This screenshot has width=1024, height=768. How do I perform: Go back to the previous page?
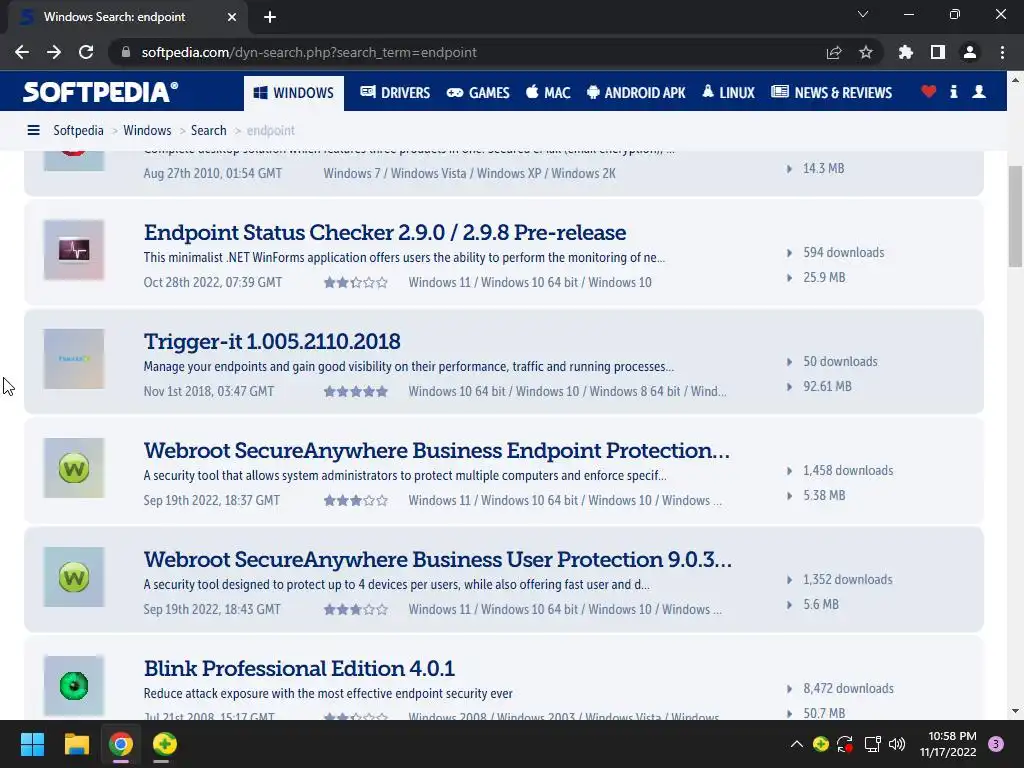coord(22,52)
